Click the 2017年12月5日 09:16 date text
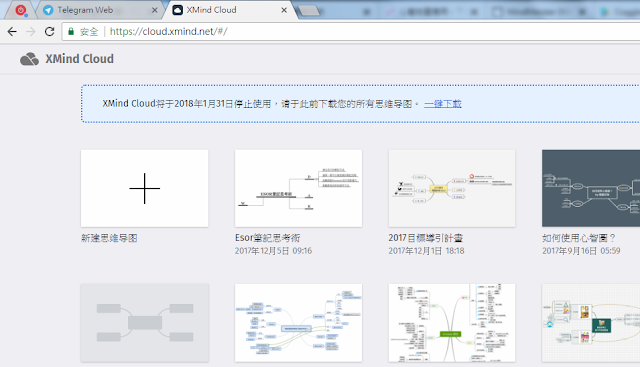Screen dimensions: 640x367 click(273, 251)
